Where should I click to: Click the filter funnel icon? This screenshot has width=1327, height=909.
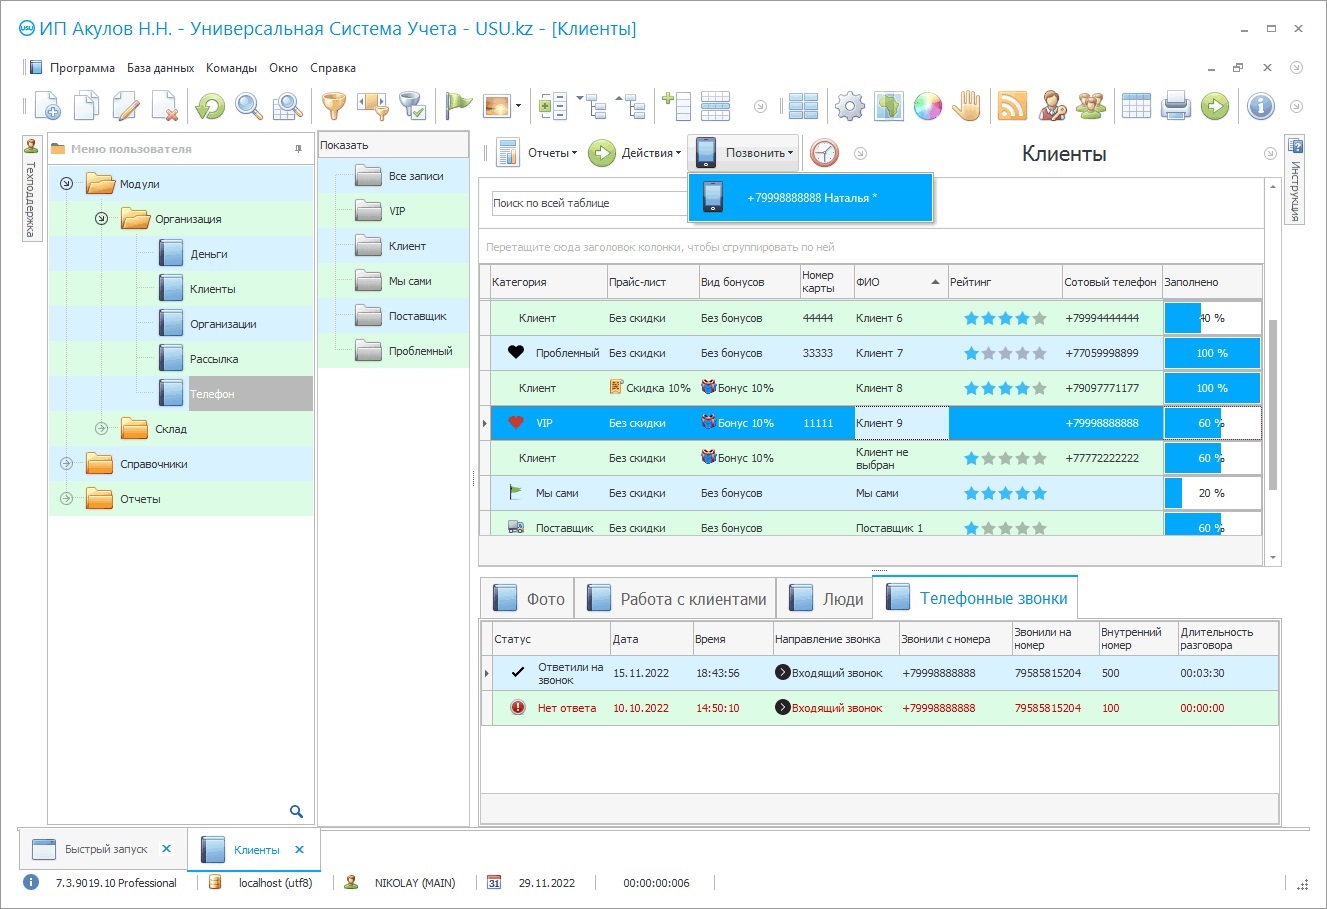point(333,106)
